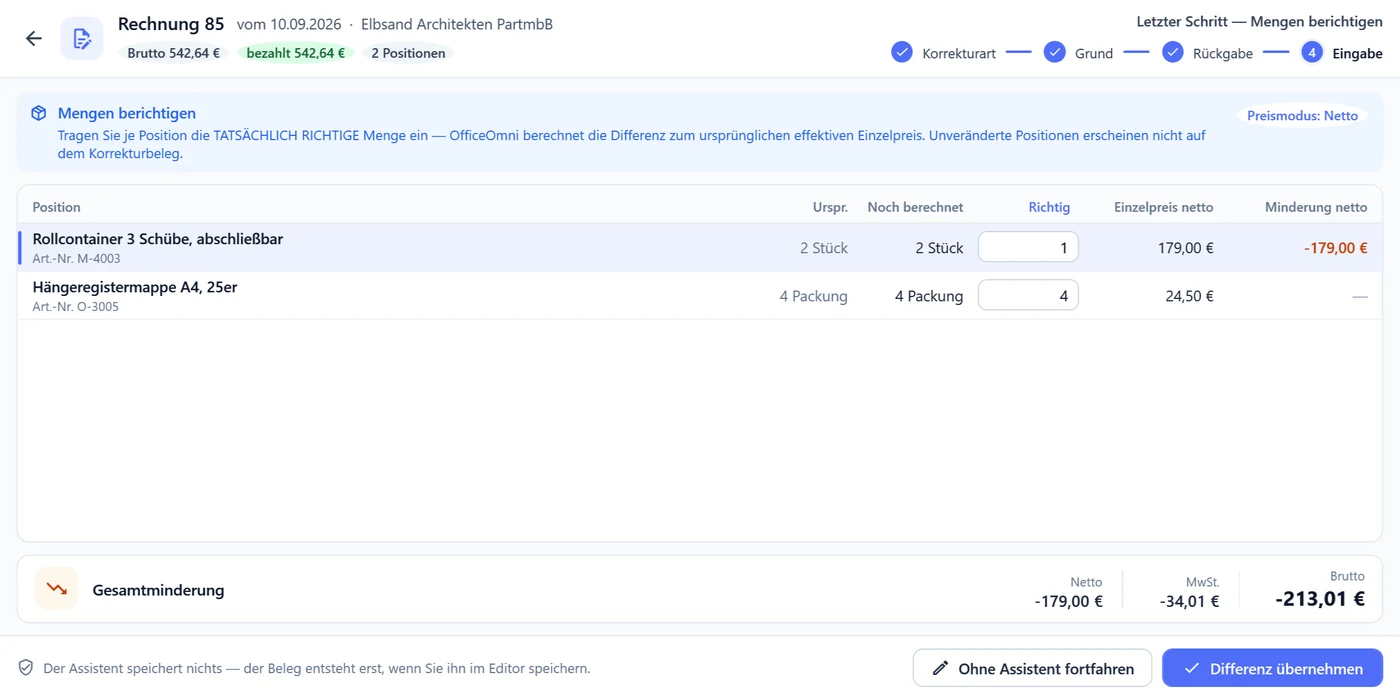
Task: Click the package icon beside Mengen berichtigen
Action: [x=39, y=114]
